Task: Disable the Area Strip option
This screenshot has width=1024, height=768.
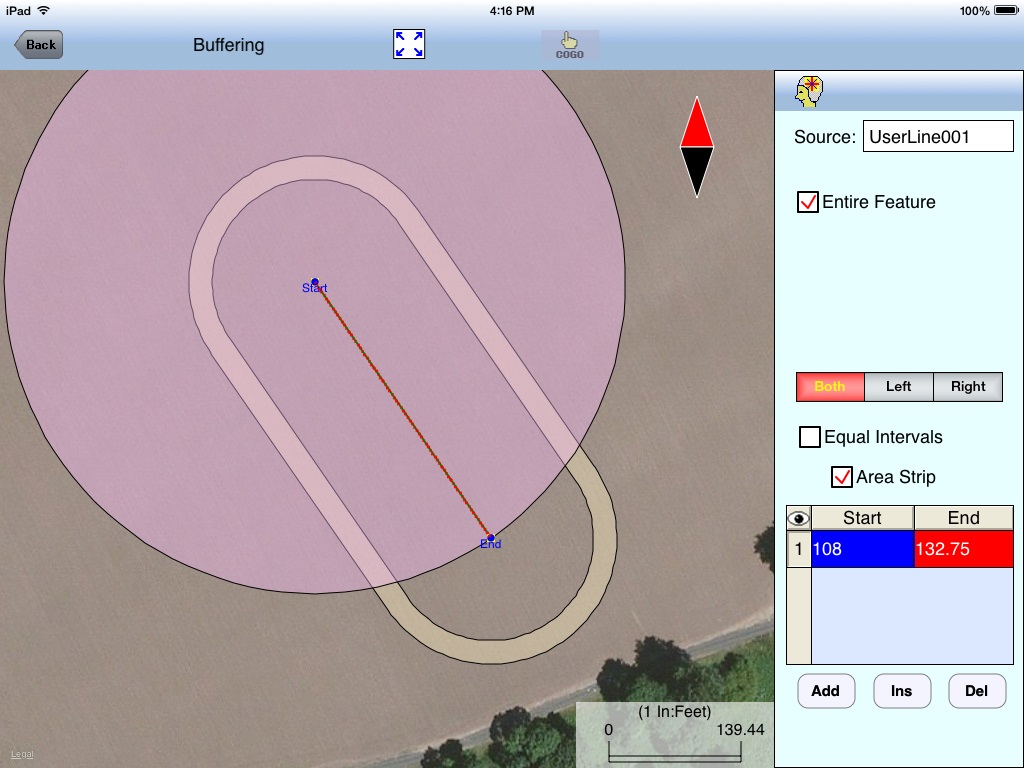Action: 841,477
